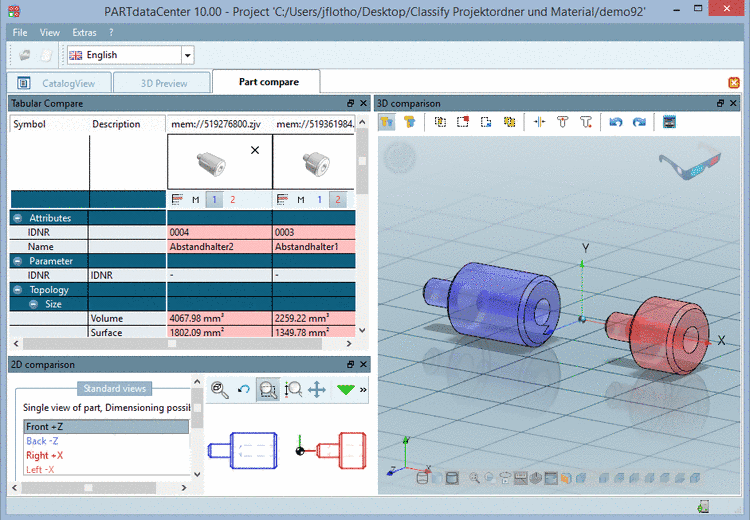The width and height of the screenshot is (750, 520).
Task: Click the undo arrow in 3D comparison toolbar
Action: 616,122
